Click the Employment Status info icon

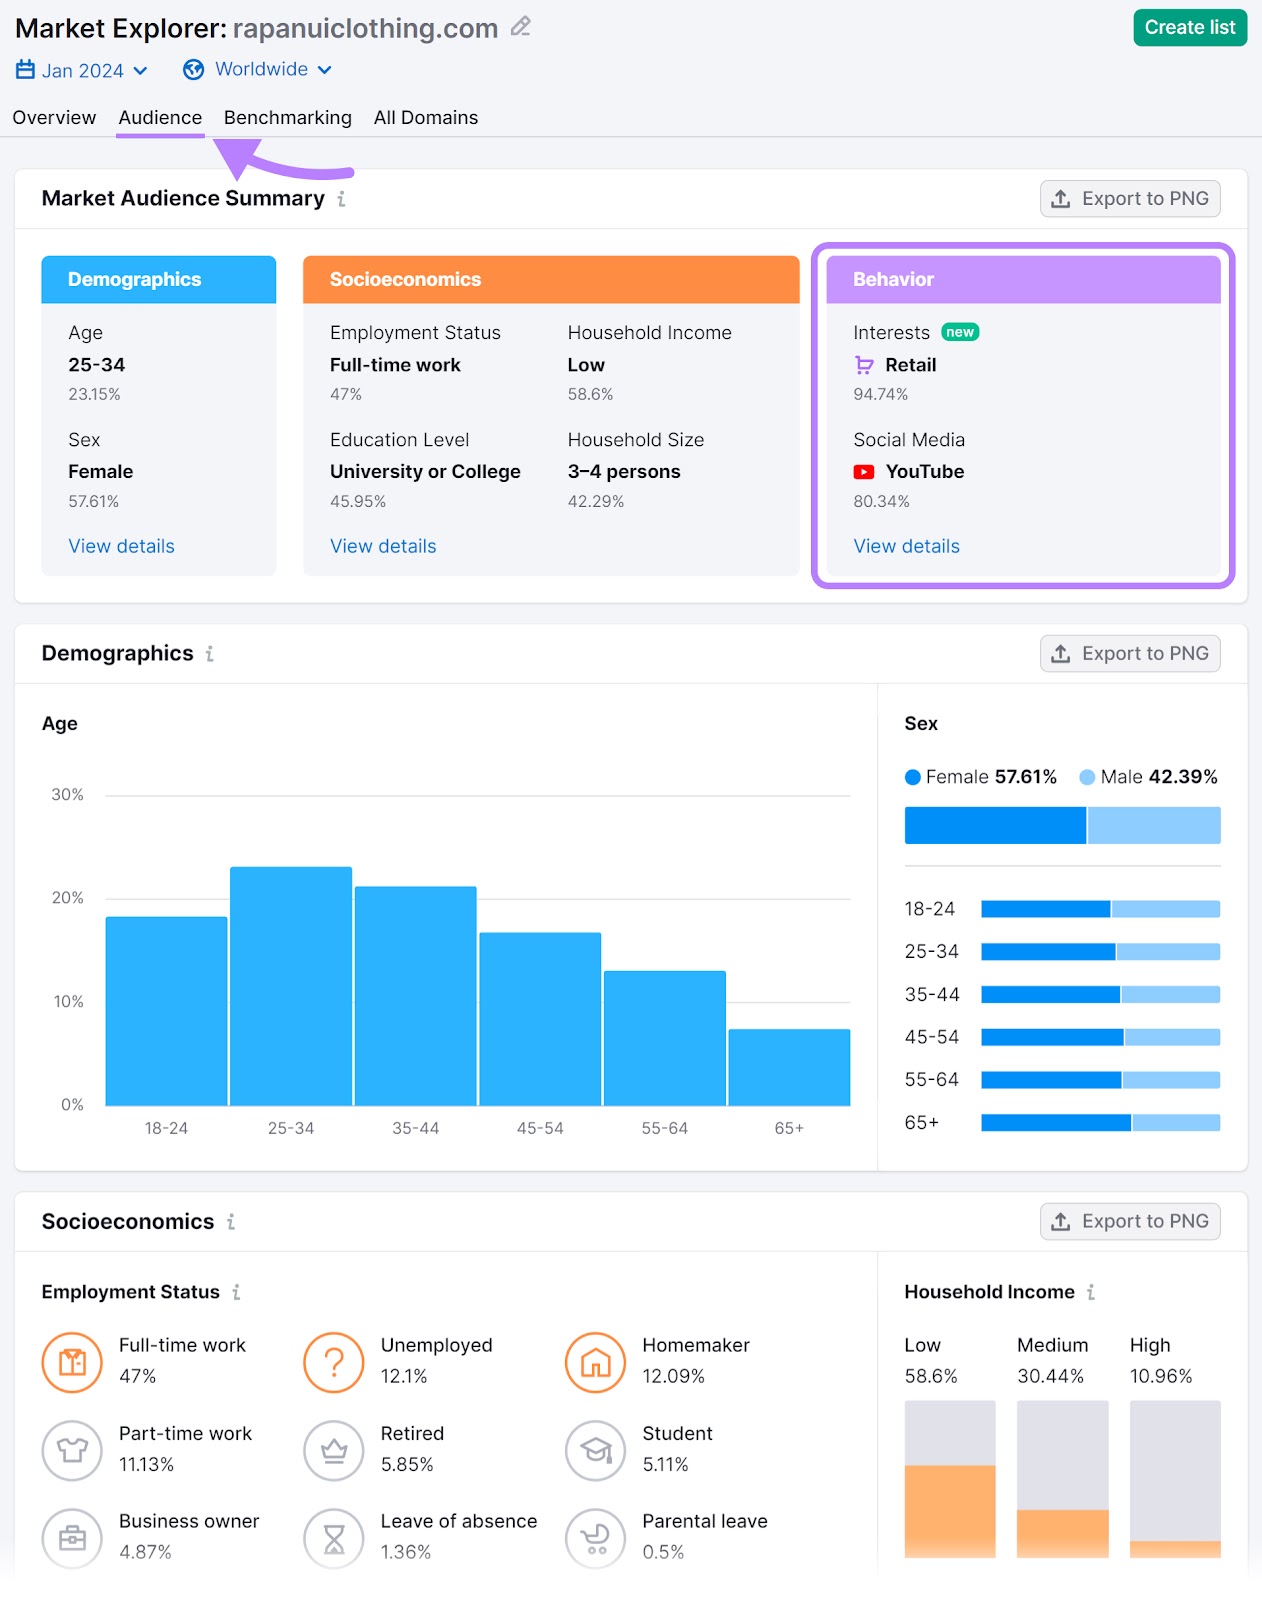pos(237,1292)
